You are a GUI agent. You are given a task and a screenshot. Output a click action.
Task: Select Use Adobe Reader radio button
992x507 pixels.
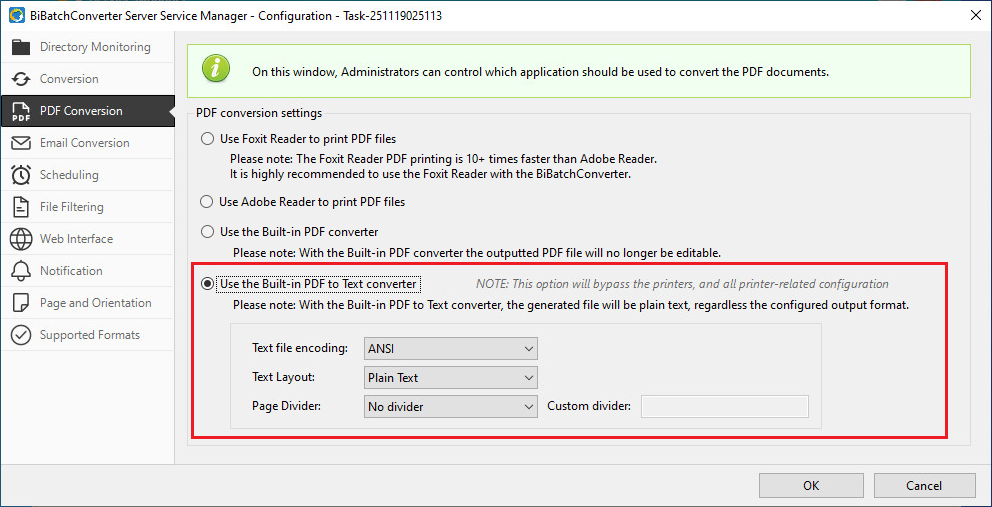click(208, 202)
